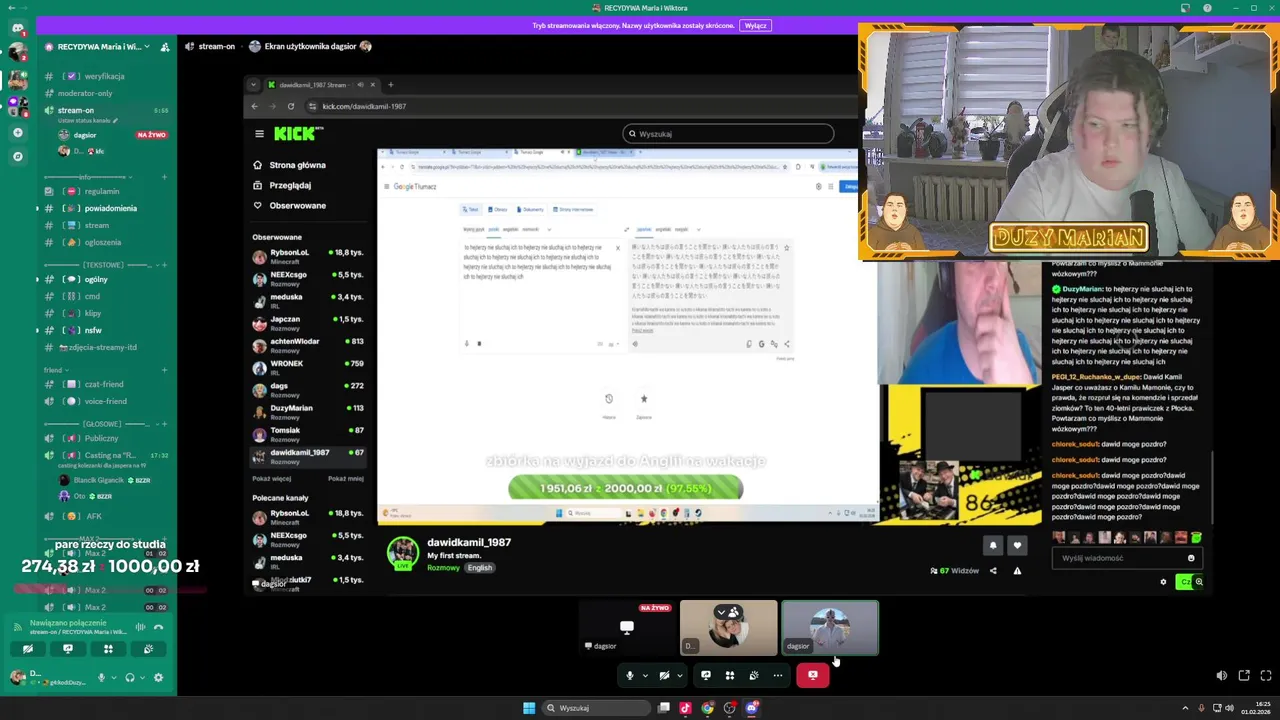
Task: Open camera options arrow in call controls
Action: pos(679,675)
